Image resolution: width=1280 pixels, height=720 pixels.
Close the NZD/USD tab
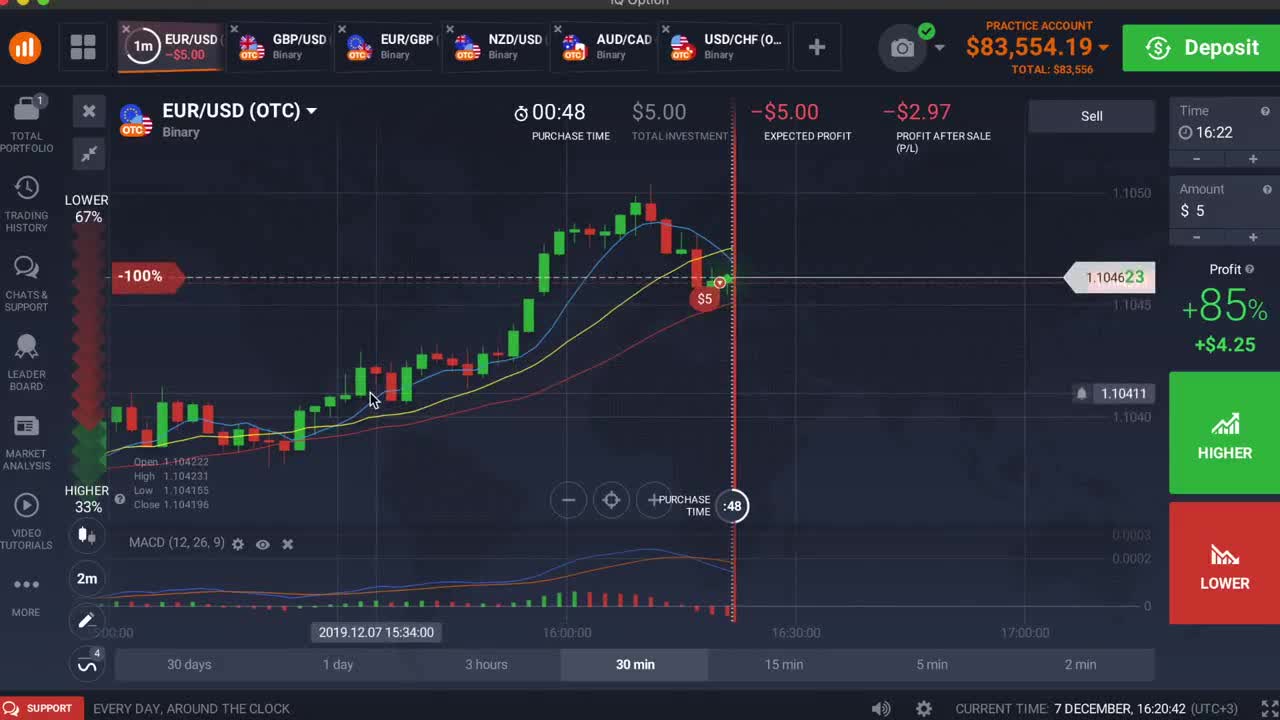pos(450,29)
